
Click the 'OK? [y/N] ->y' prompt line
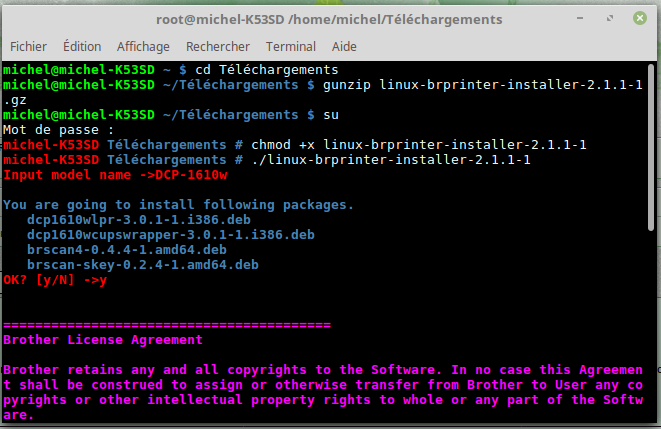[x=55, y=280]
